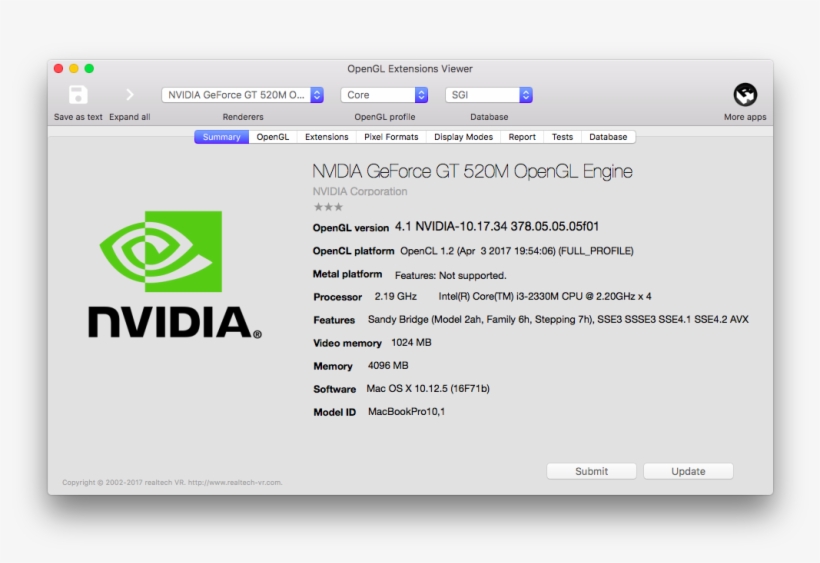
Task: Click the OpenGL Extensions Viewer window title
Action: point(410,68)
